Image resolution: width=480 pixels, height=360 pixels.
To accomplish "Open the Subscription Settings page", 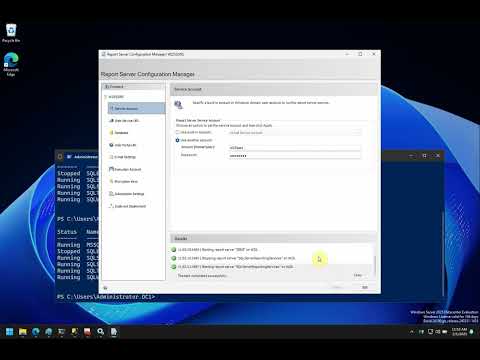I will (129, 194).
